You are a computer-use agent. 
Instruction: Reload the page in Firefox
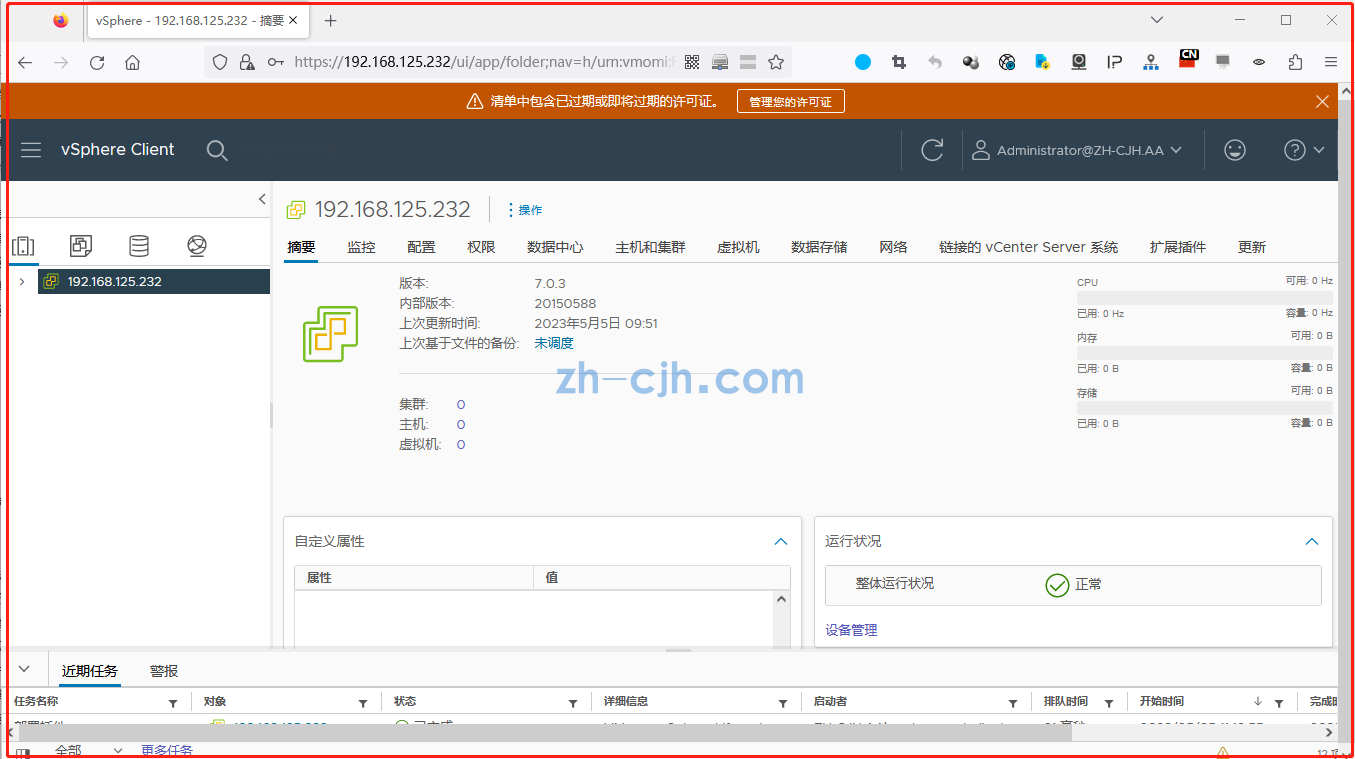[97, 62]
